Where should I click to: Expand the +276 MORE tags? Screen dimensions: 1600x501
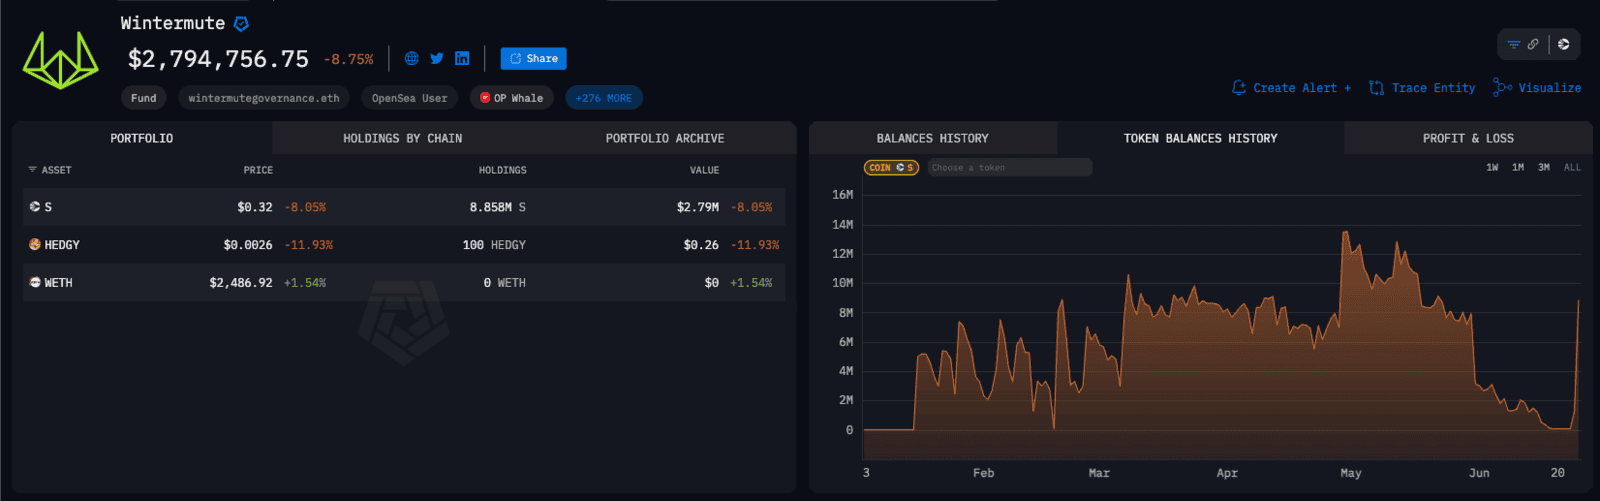point(604,98)
